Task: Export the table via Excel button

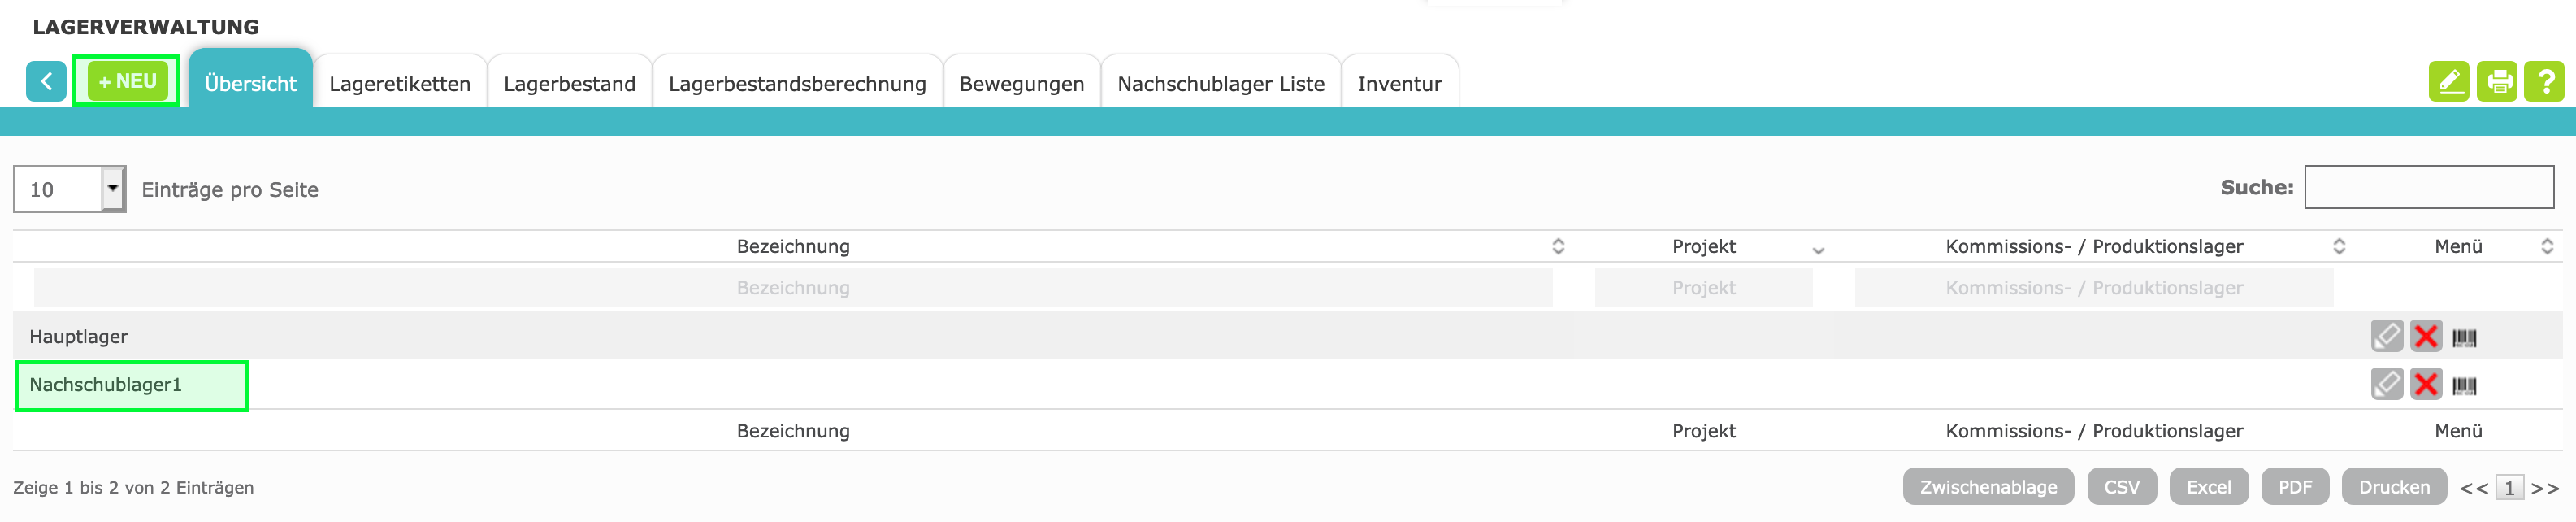Action: click(x=2208, y=487)
